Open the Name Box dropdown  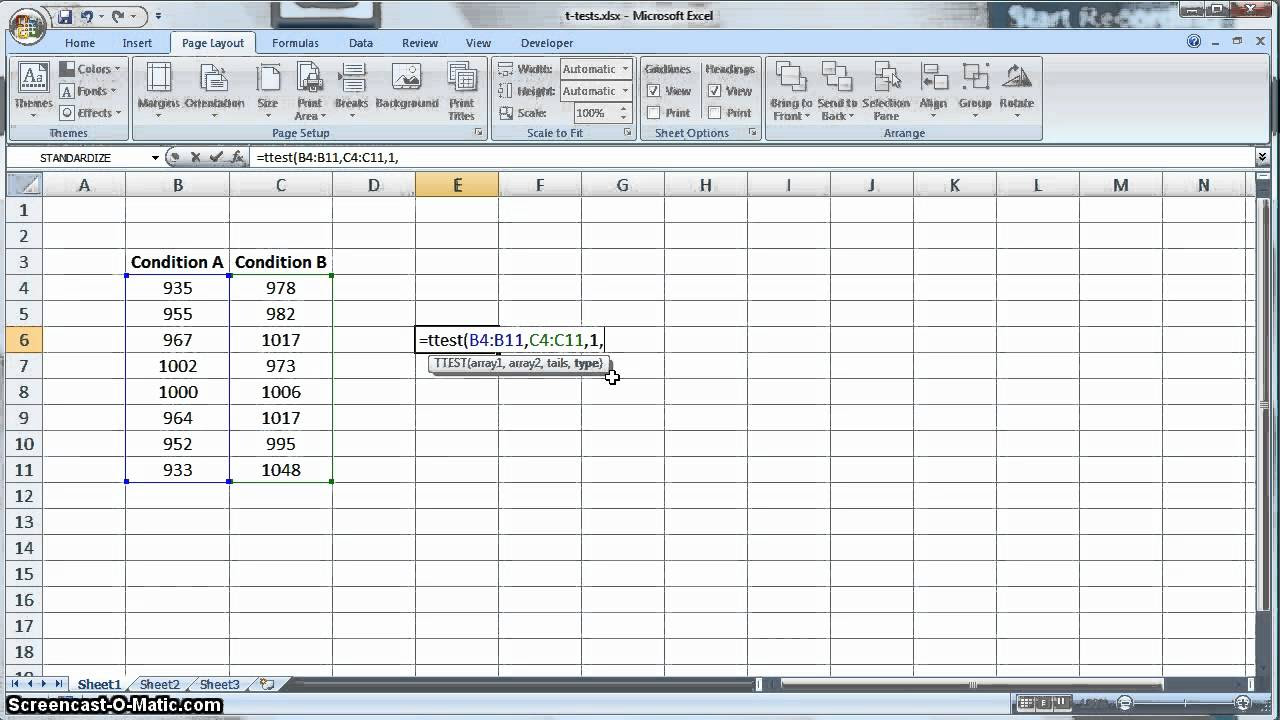[x=155, y=158]
